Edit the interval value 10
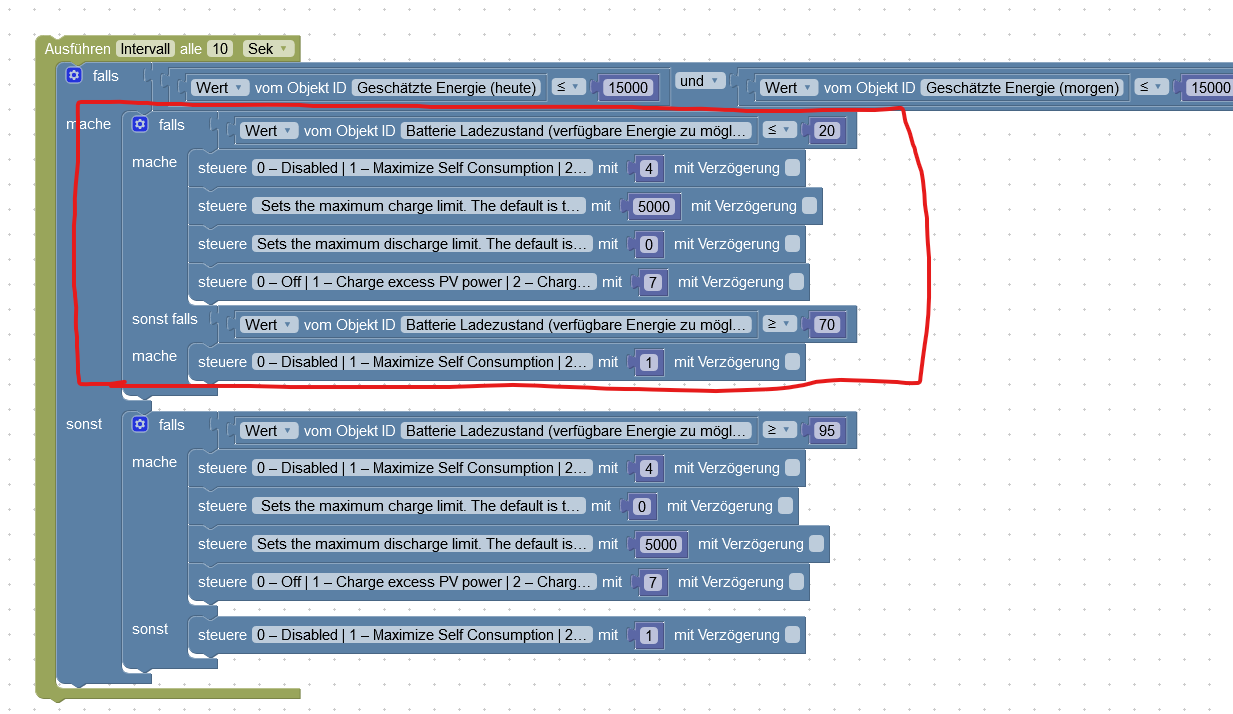 tap(221, 49)
